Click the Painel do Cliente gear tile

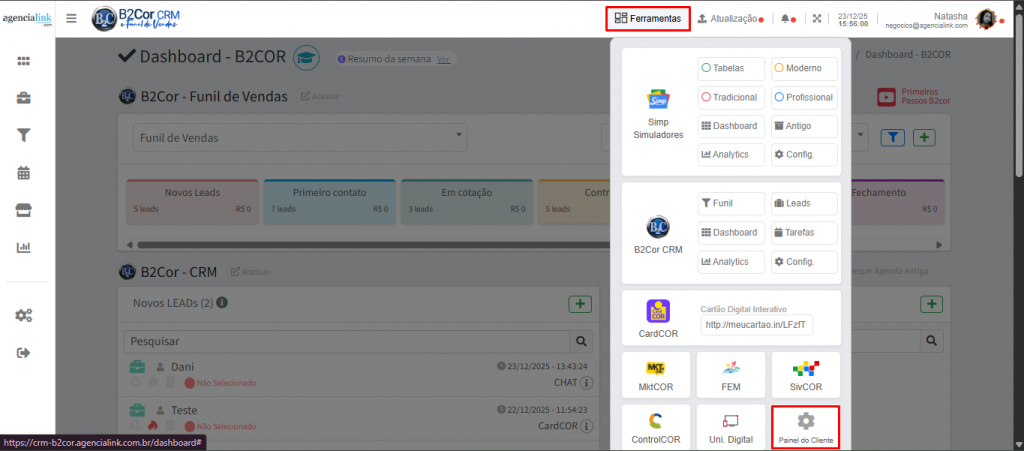pyautogui.click(x=805, y=425)
